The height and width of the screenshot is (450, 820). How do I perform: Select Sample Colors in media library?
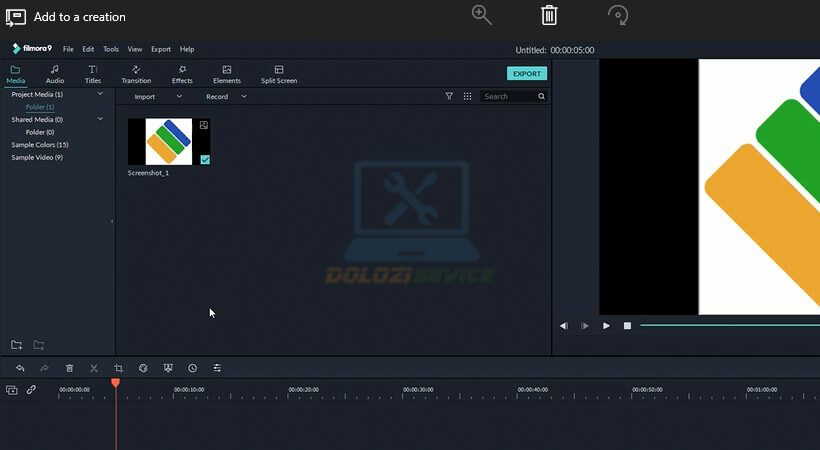[40, 145]
